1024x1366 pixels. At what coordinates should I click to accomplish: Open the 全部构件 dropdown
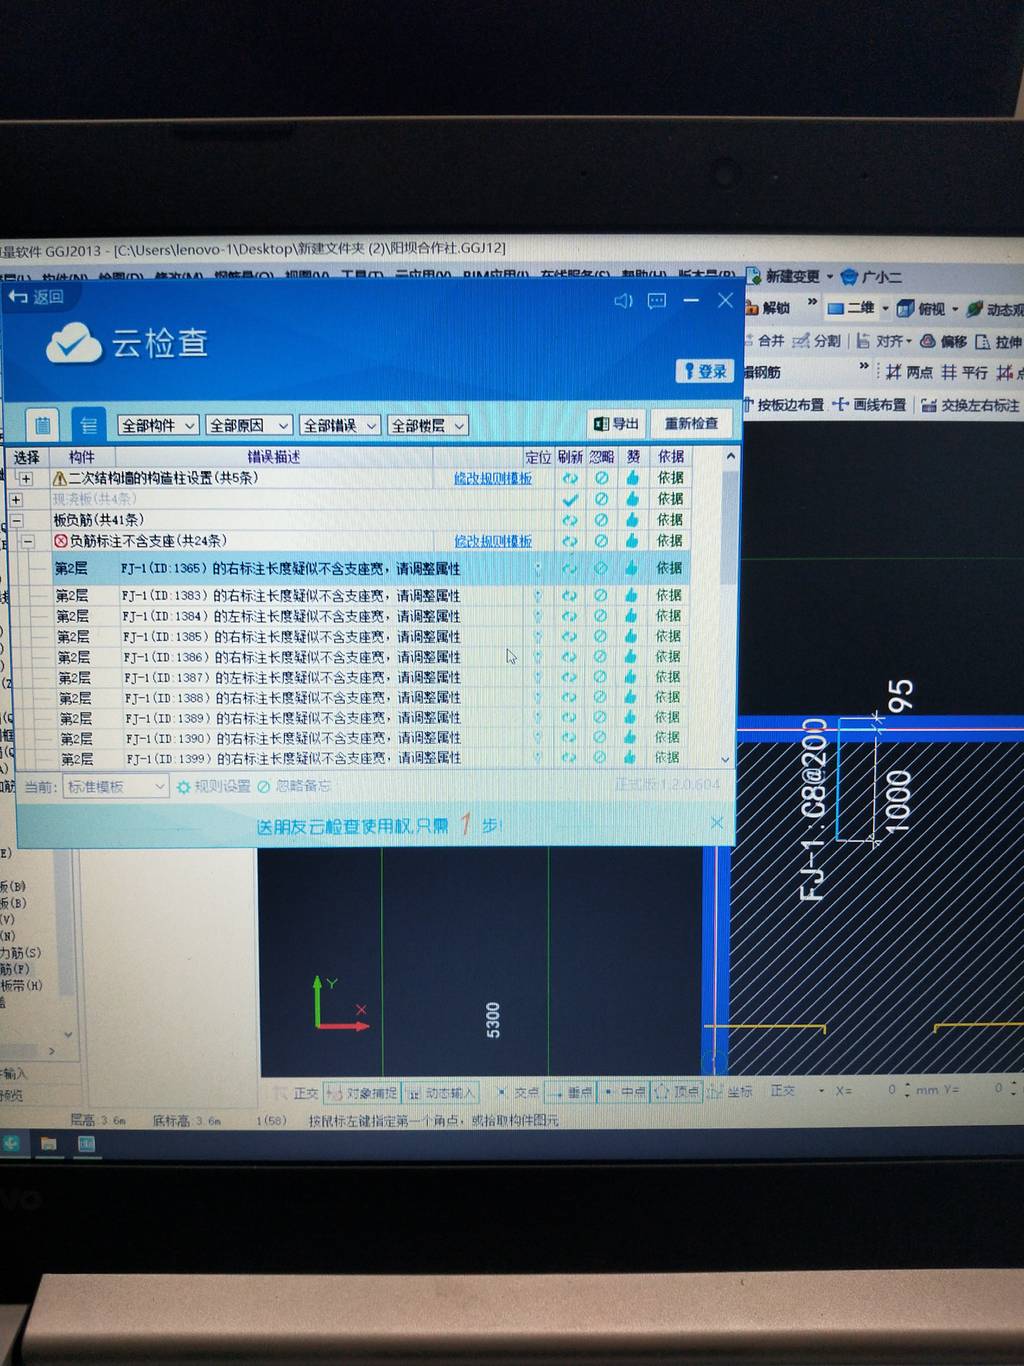coord(158,425)
